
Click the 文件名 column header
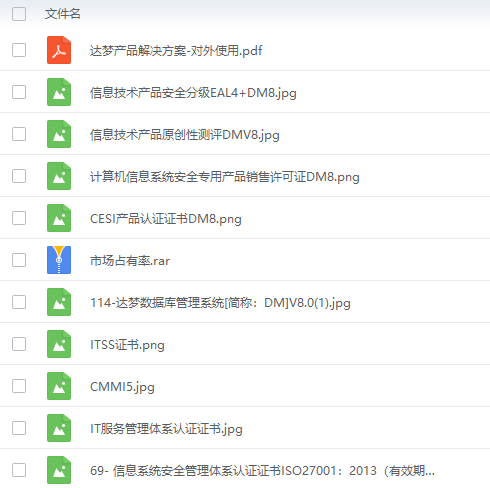63,14
